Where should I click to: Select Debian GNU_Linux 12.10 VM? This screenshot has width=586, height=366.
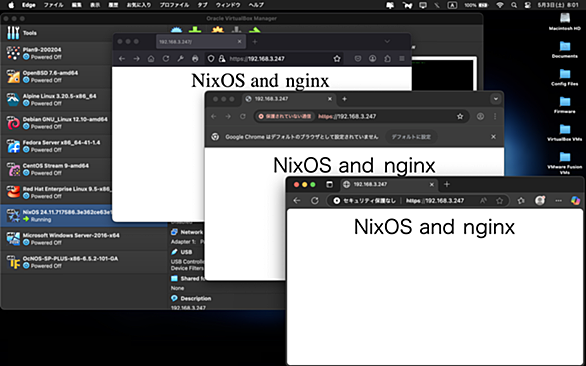56,123
